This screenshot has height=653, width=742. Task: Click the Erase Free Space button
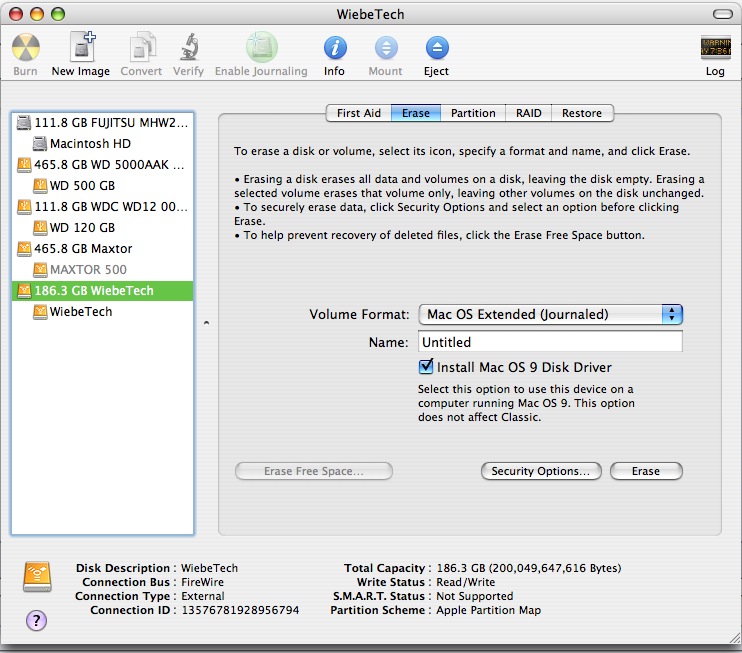[314, 471]
